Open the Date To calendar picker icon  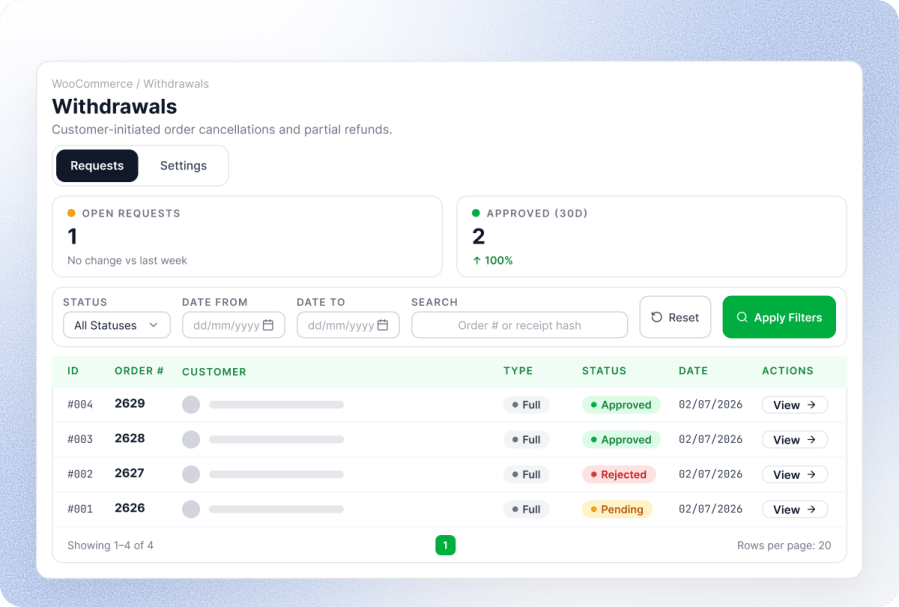pyautogui.click(x=382, y=325)
